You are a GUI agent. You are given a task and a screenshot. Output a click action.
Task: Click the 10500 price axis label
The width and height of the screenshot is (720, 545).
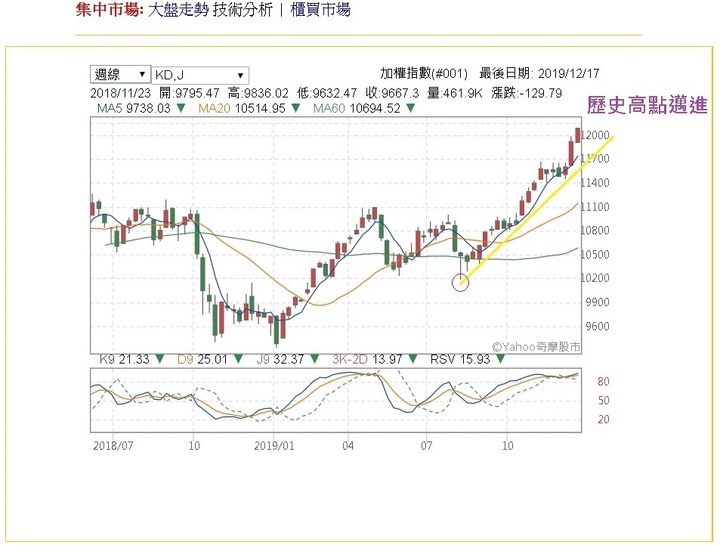(595, 254)
